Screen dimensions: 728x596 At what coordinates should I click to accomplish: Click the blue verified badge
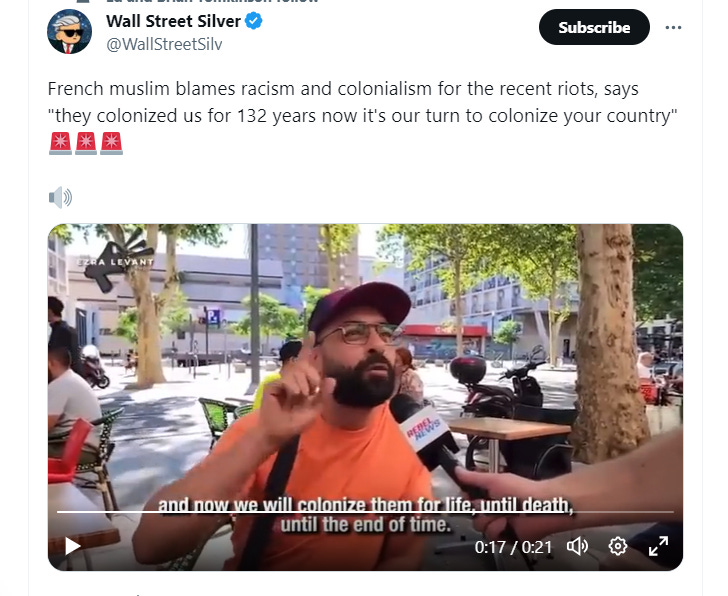[254, 21]
